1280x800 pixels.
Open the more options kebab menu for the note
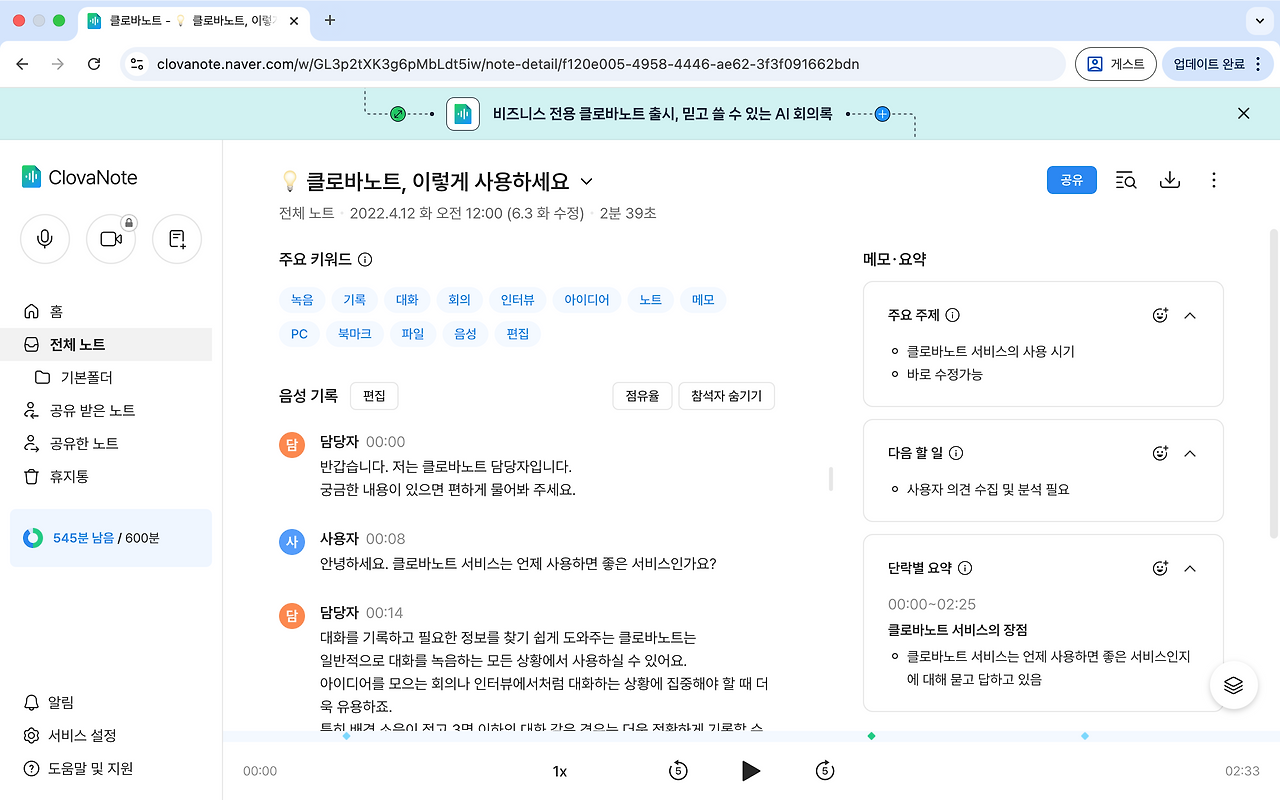[1214, 180]
